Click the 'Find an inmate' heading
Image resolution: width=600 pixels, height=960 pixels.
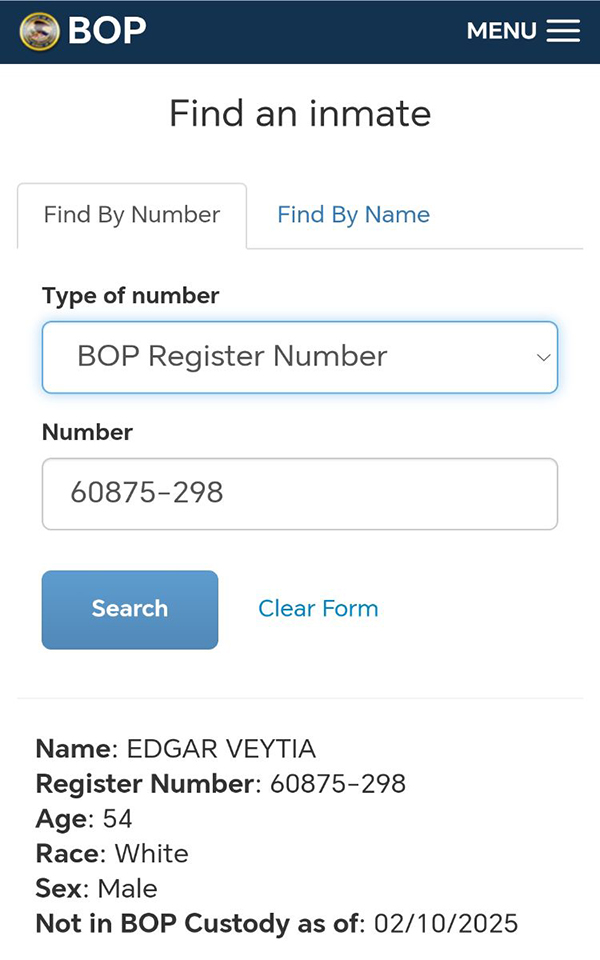tap(300, 113)
